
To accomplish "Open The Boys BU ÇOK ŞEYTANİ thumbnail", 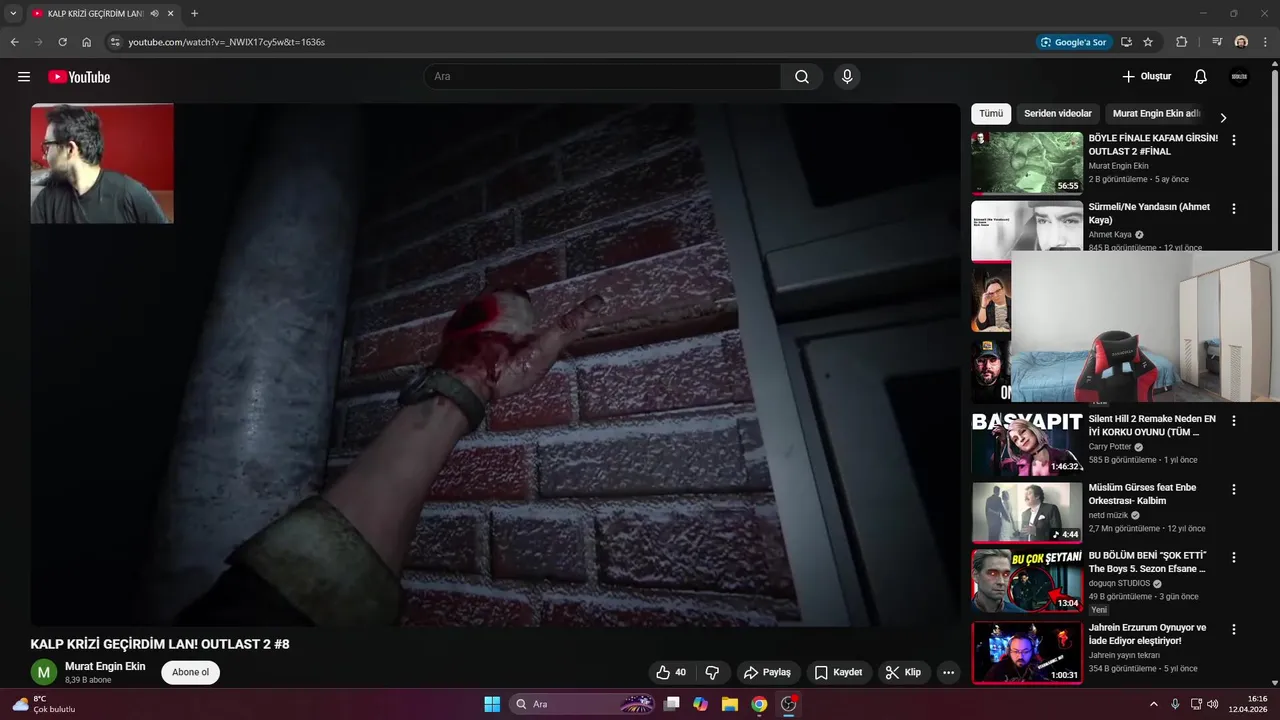I will click(1027, 580).
